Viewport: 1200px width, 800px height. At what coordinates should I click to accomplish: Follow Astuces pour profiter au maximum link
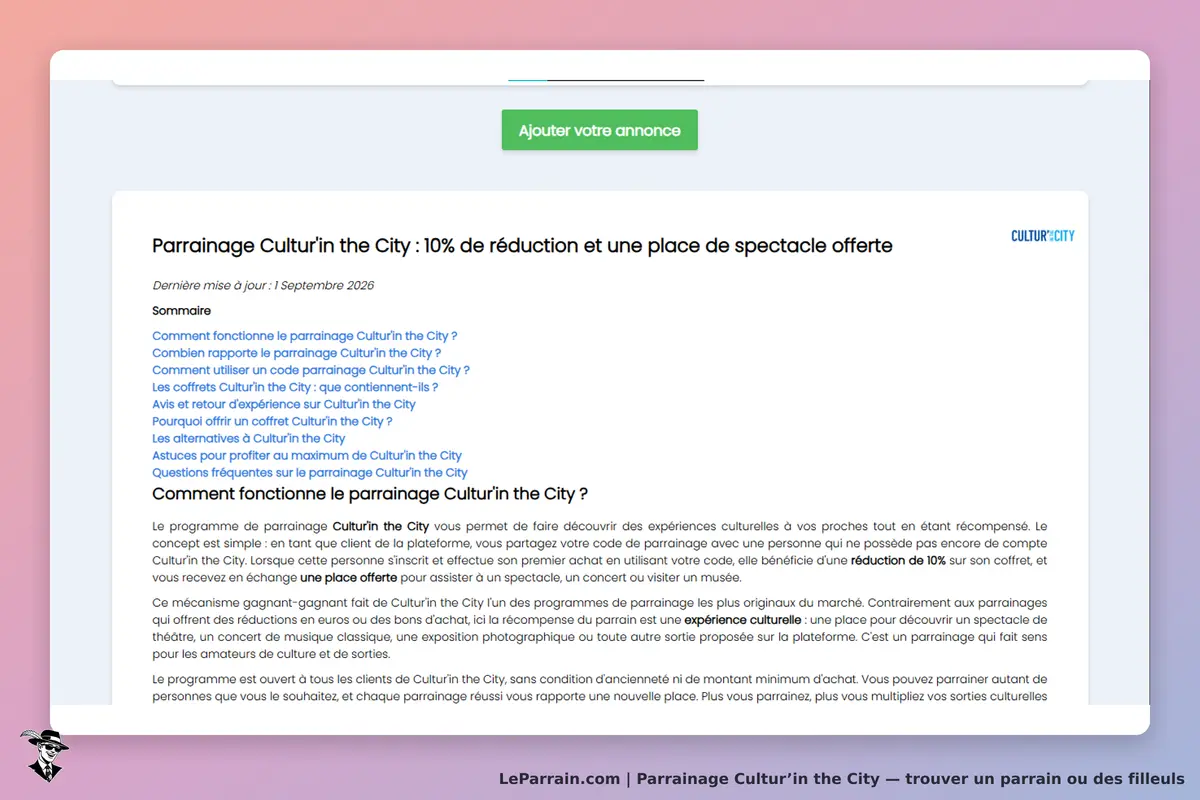307,455
